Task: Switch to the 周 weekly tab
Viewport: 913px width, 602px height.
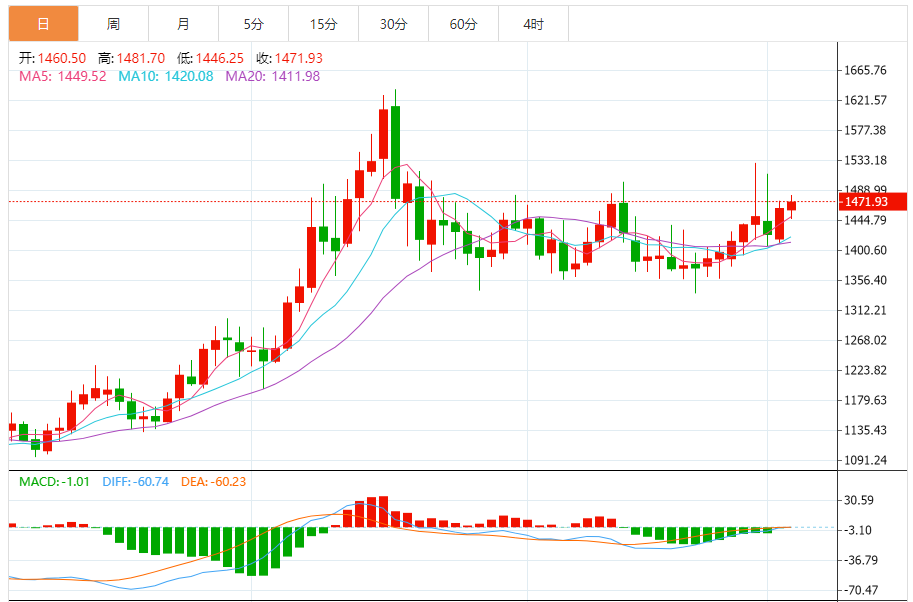Action: pyautogui.click(x=114, y=24)
